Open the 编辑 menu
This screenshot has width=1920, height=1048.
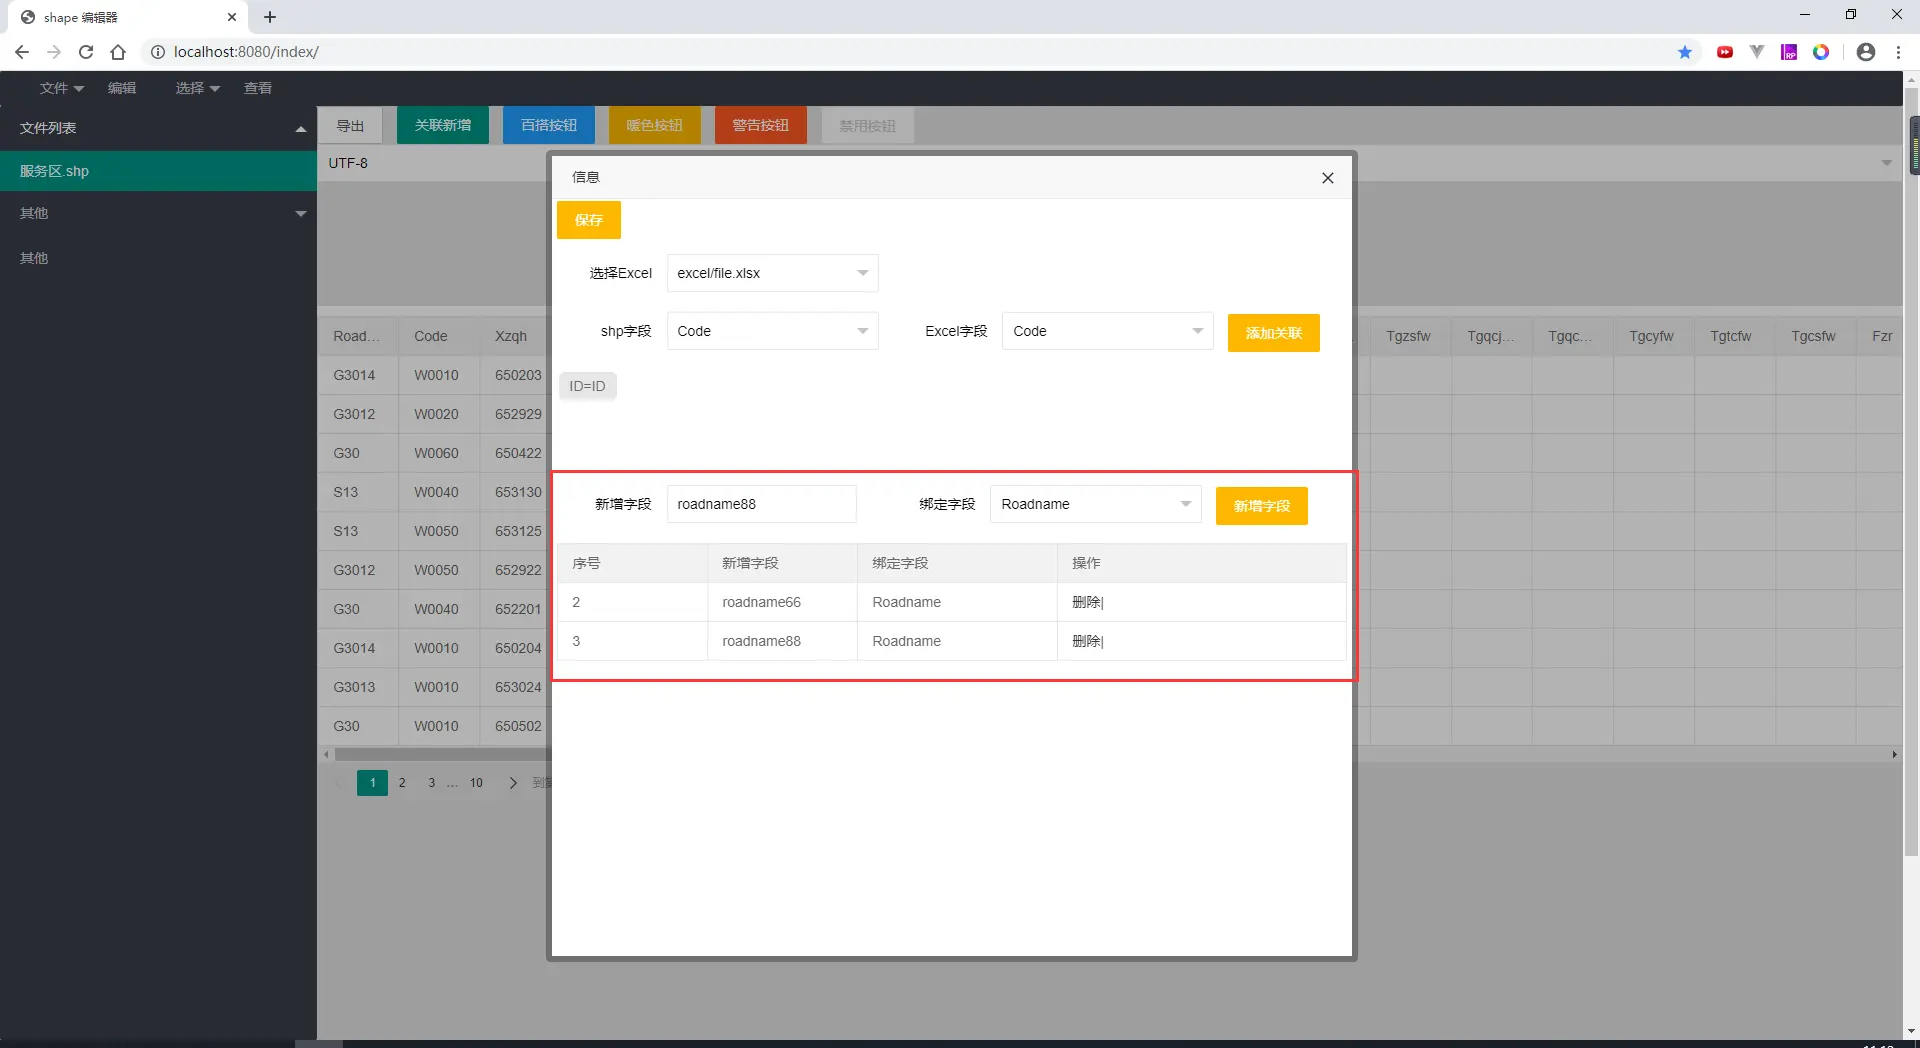(x=122, y=88)
